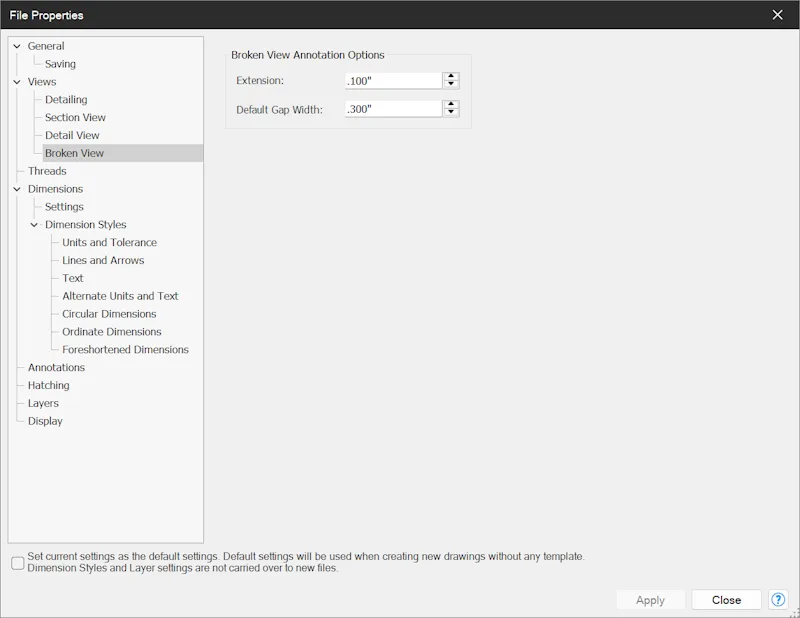Decrease Extension value with down arrow

coord(451,84)
